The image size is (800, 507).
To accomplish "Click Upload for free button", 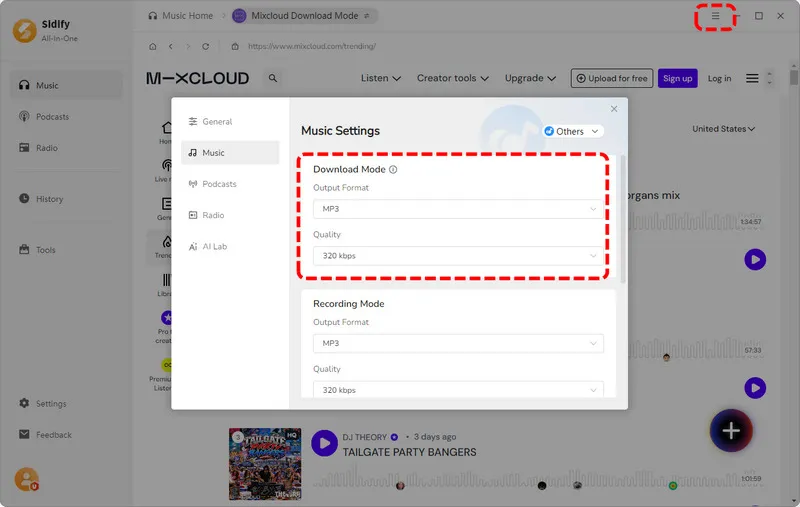I will tap(612, 78).
